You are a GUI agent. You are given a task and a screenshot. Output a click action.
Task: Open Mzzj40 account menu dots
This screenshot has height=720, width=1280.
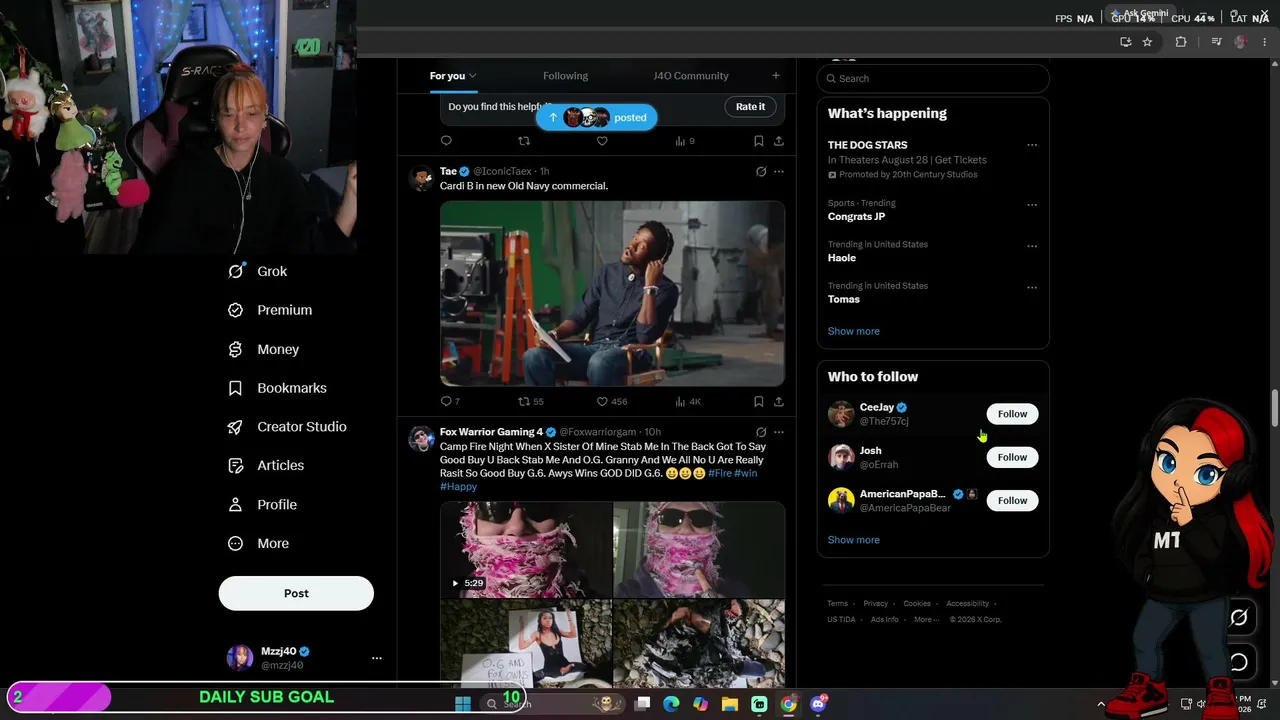[x=377, y=658]
